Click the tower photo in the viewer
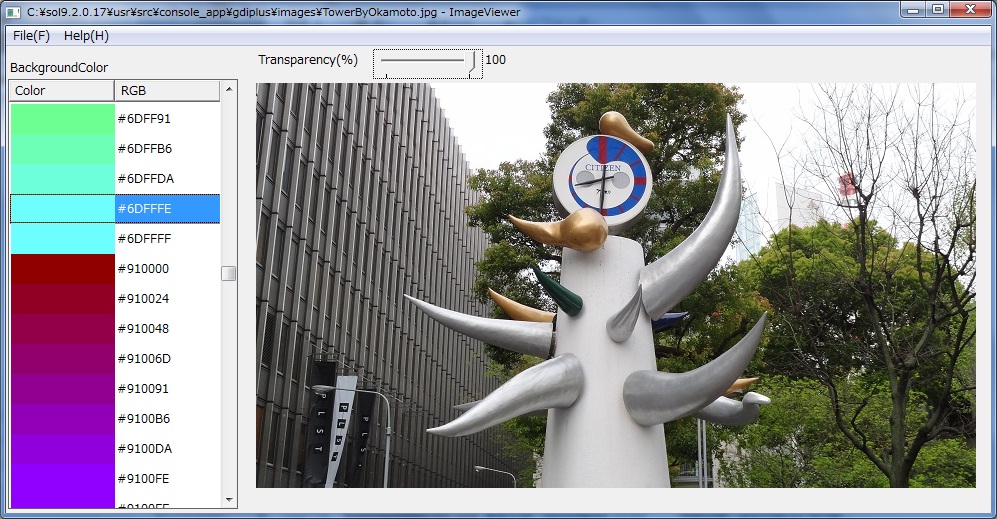 615,286
